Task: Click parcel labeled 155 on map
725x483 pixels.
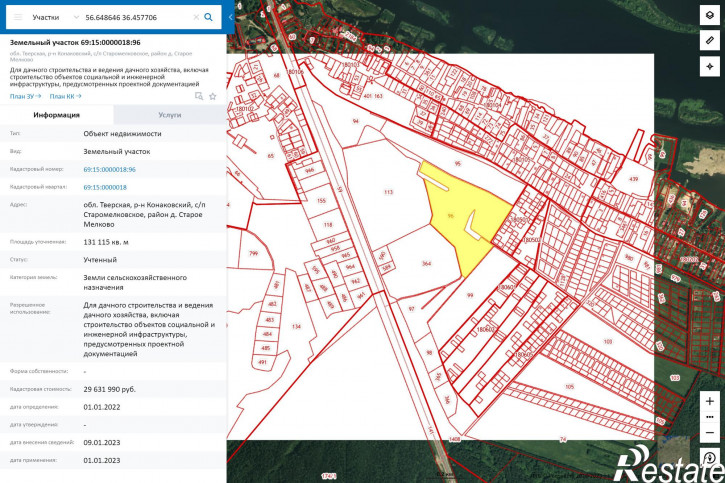Action: (321, 201)
